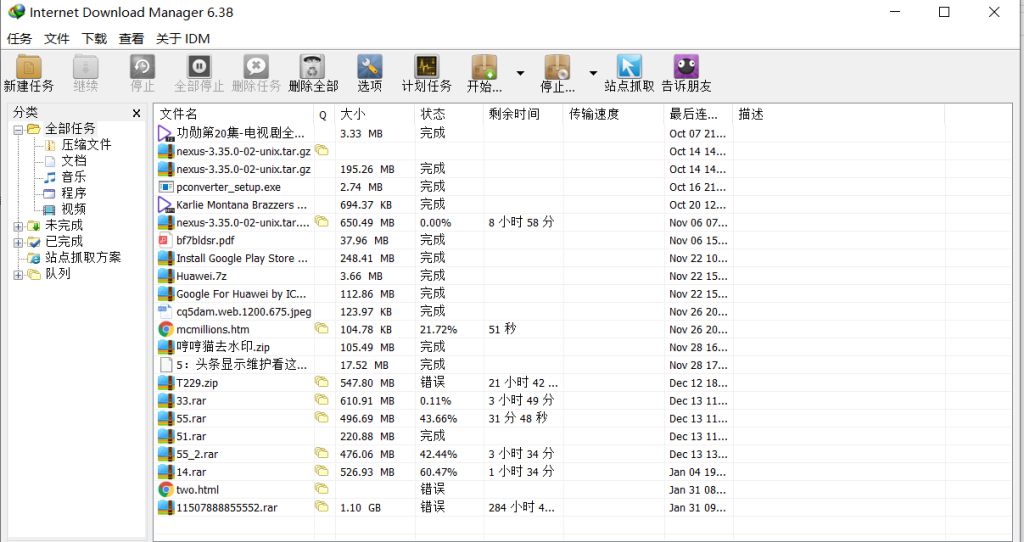Click queue icon in 33.rar row
This screenshot has width=1024, height=542.
click(322, 399)
